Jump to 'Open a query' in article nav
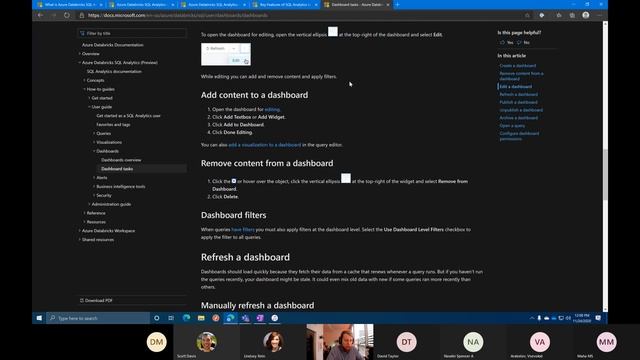This screenshot has width=640, height=360. (512, 126)
